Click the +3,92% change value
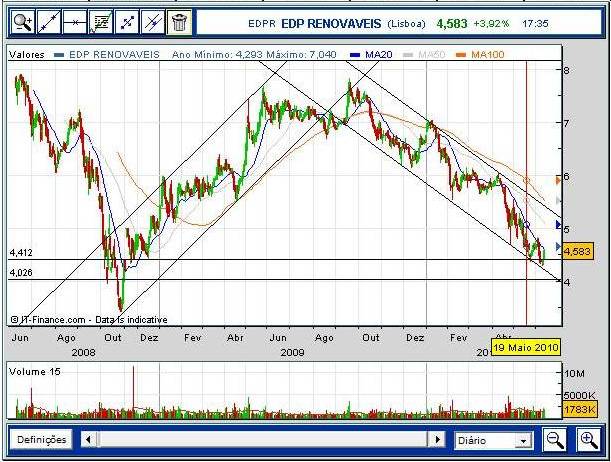Image resolution: width=611 pixels, height=462 pixels. click(x=491, y=23)
